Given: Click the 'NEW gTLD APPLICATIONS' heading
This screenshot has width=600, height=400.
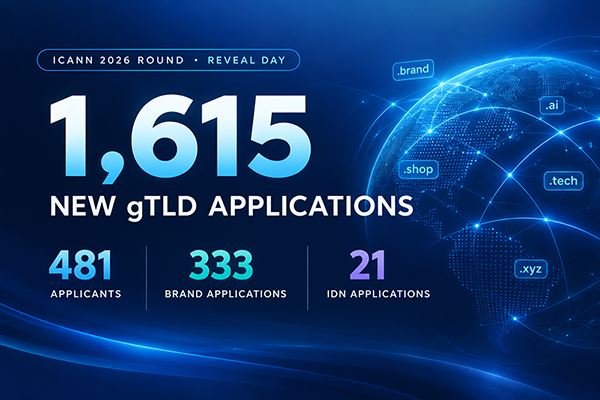Looking at the screenshot, I should [232, 207].
